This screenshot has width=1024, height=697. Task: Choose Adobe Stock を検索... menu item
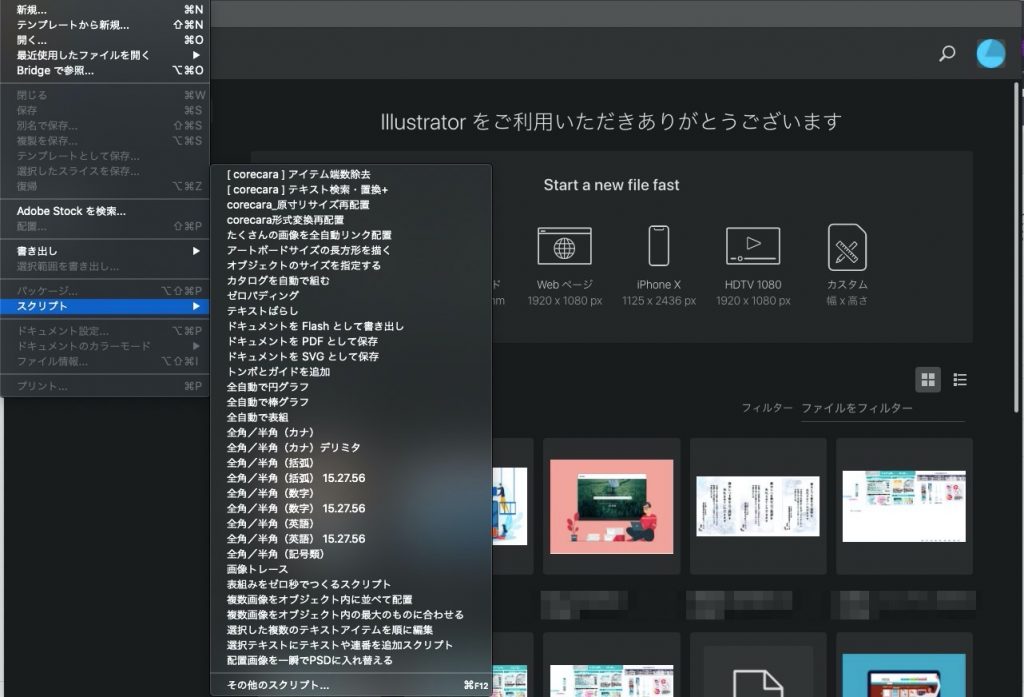[x=104, y=211]
